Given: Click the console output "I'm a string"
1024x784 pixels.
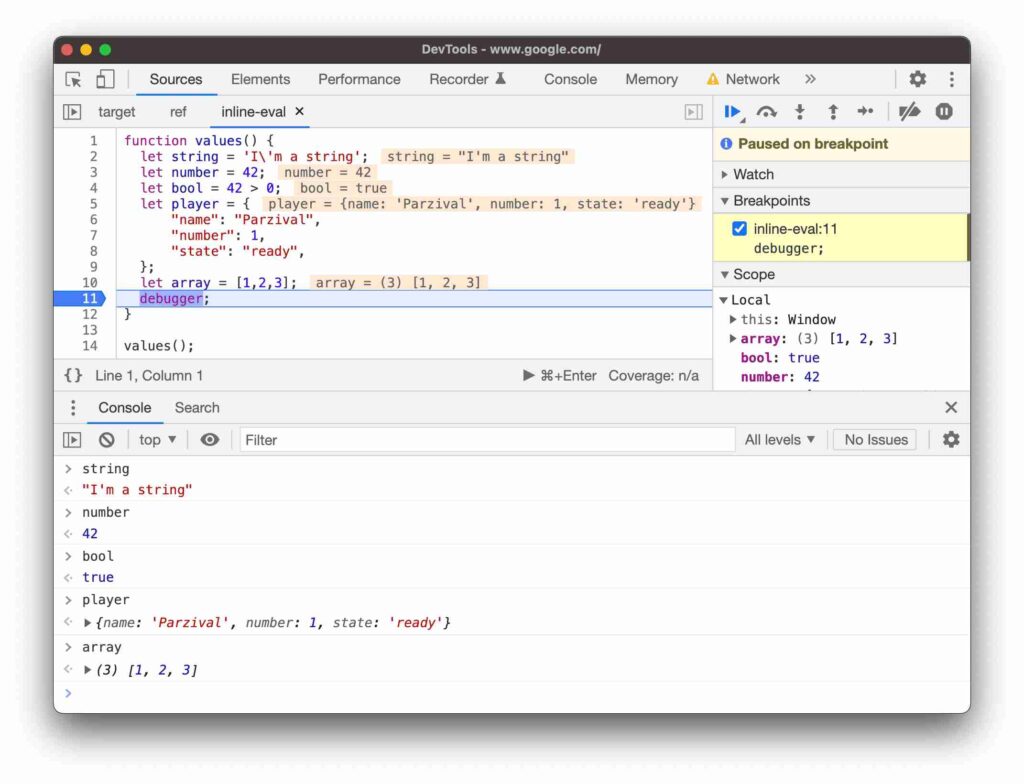Looking at the screenshot, I should [x=137, y=490].
